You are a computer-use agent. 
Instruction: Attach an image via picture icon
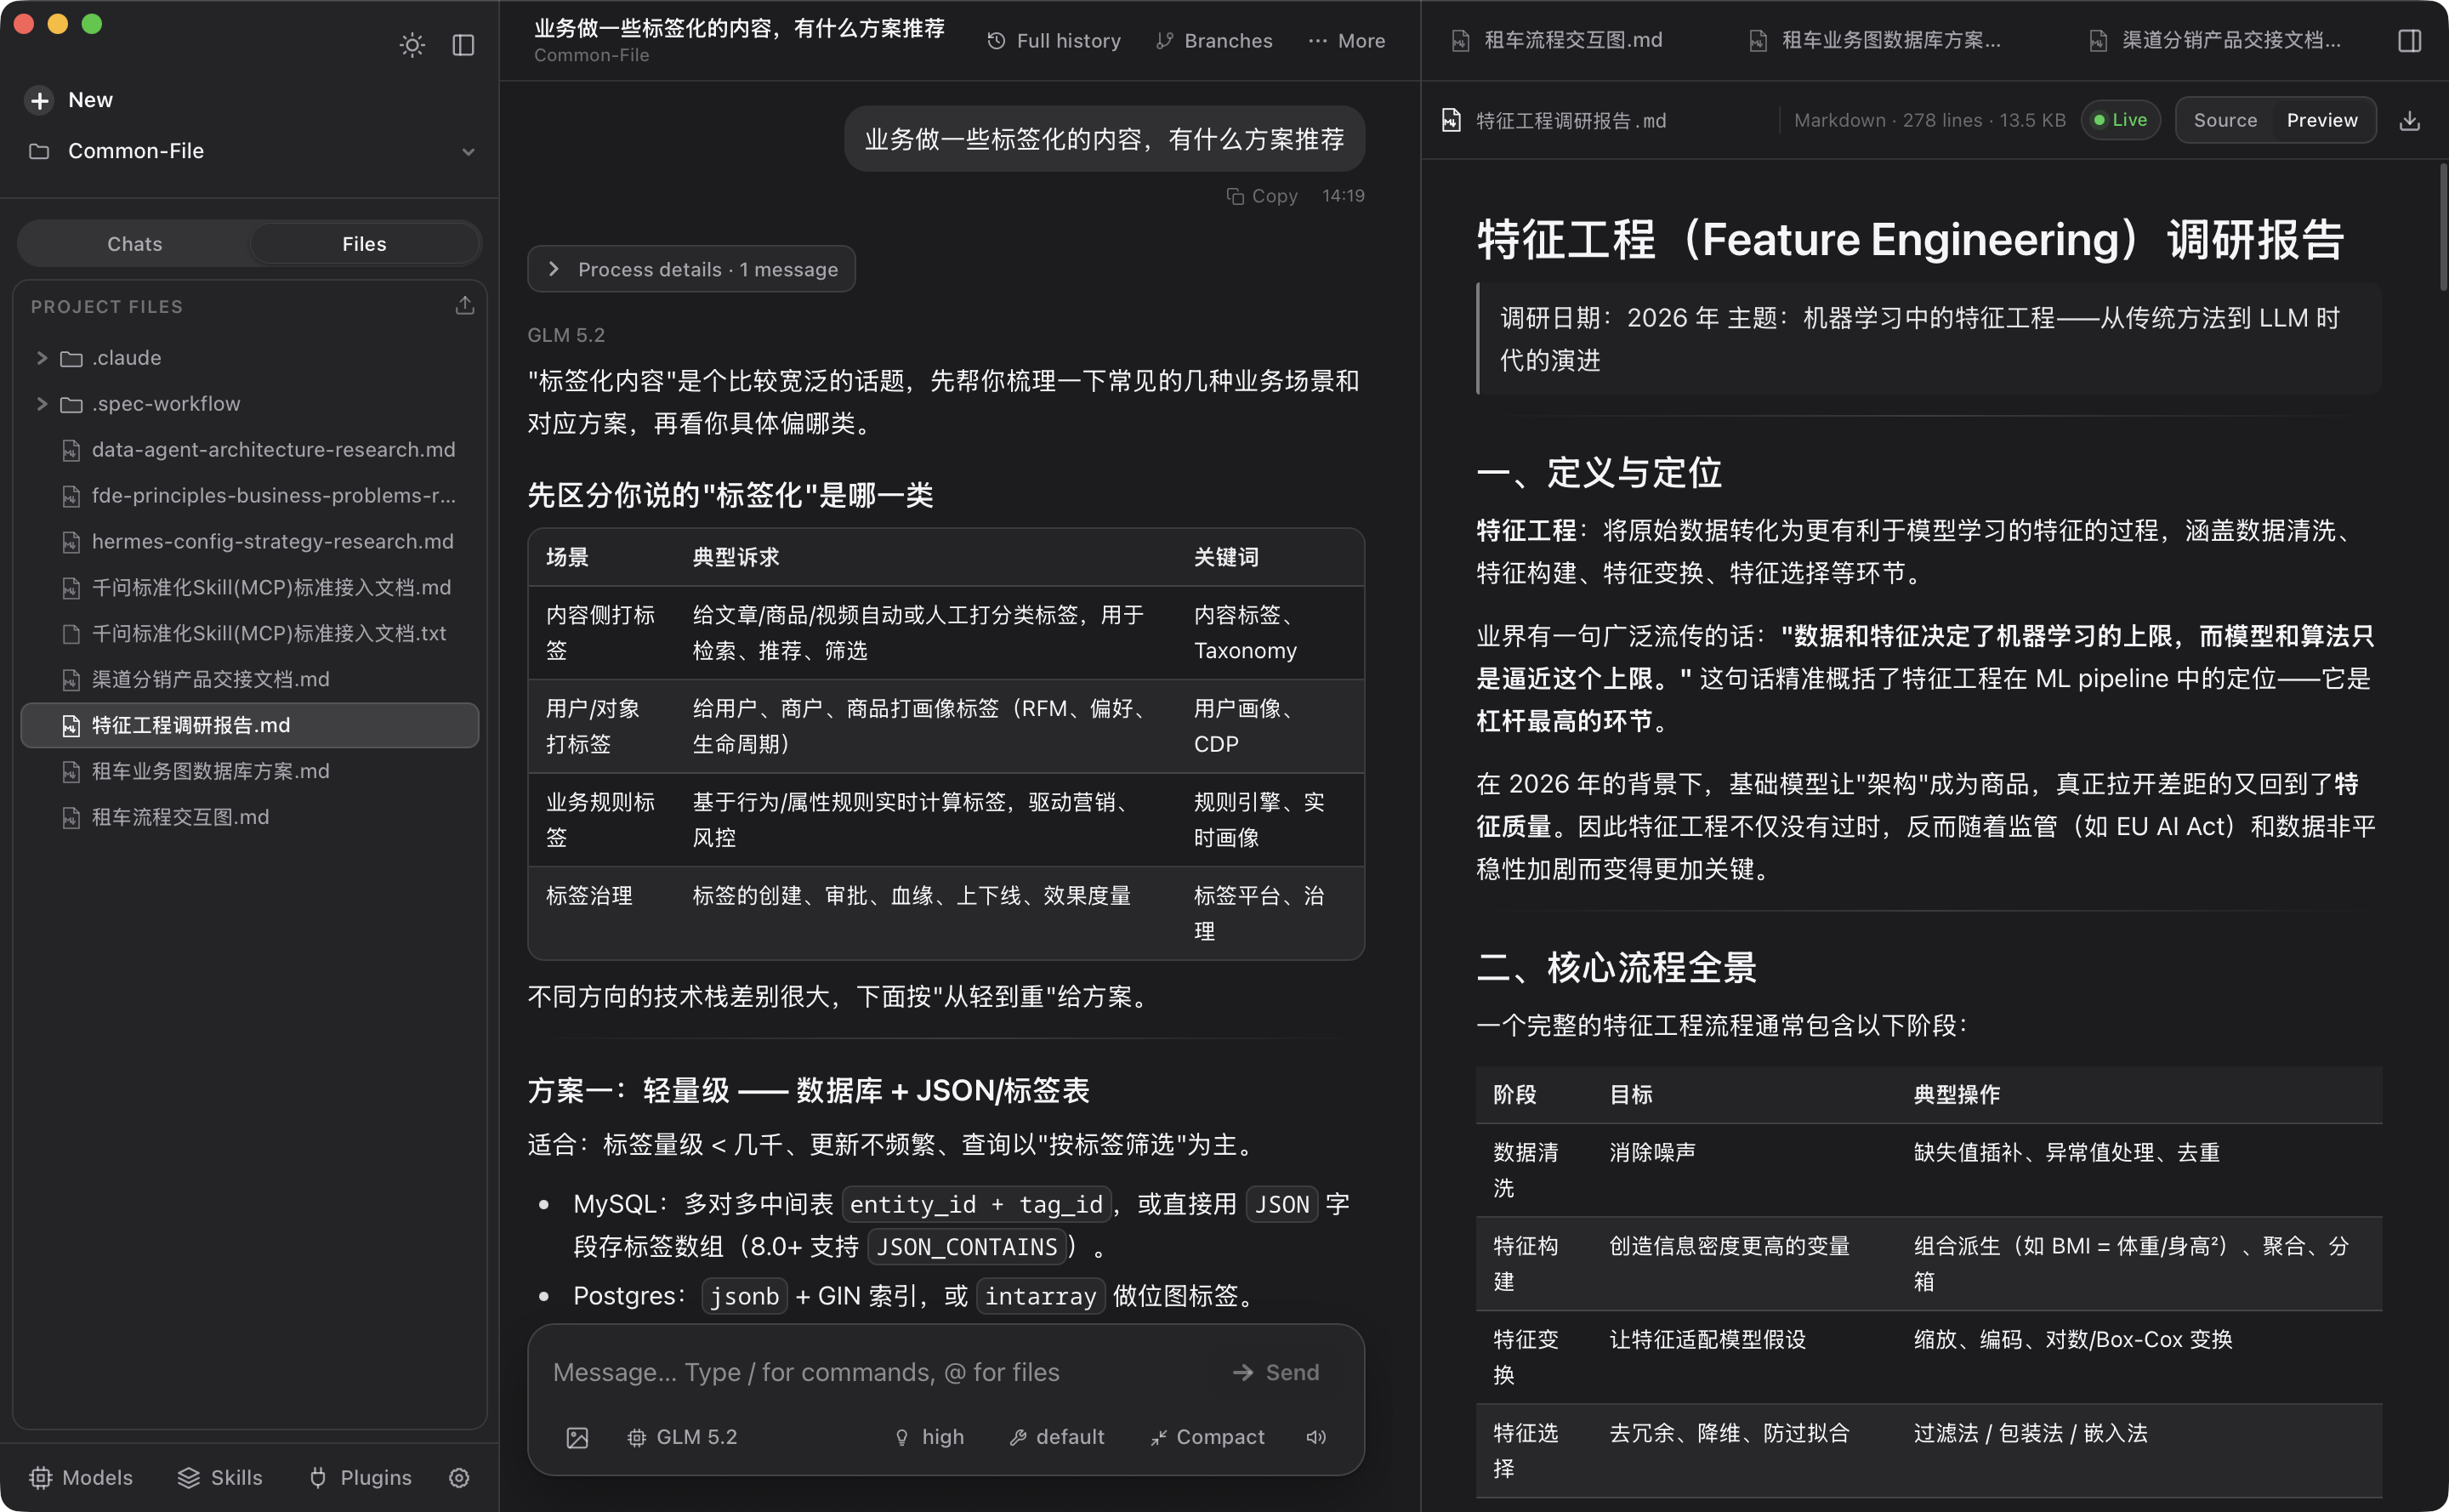(577, 1437)
